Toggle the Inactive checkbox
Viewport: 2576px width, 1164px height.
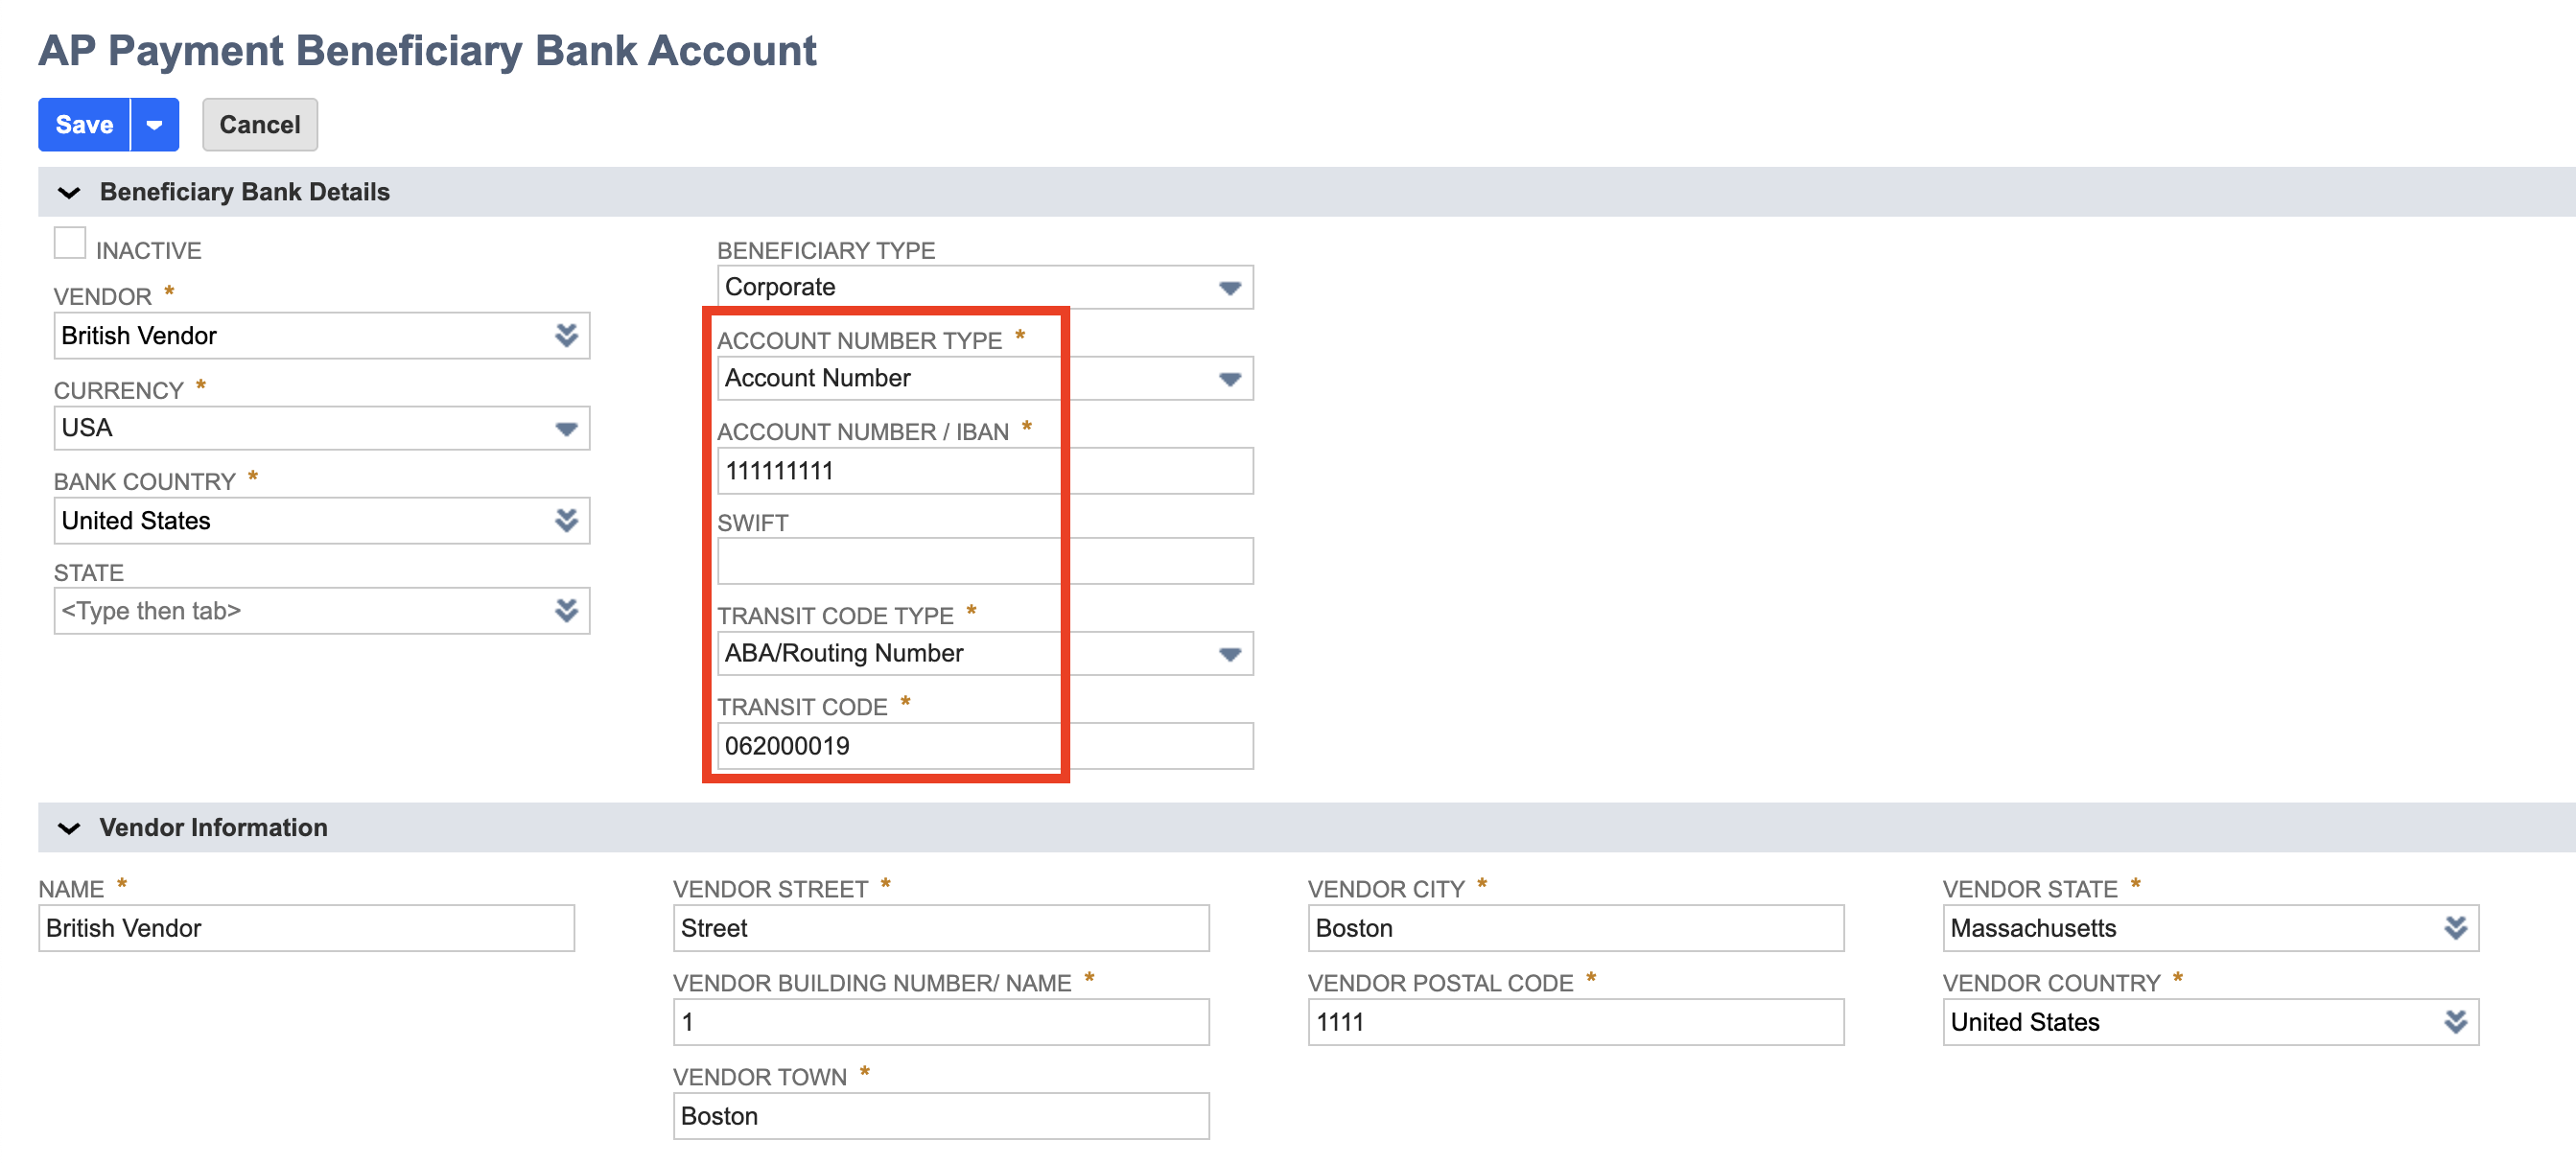click(70, 243)
